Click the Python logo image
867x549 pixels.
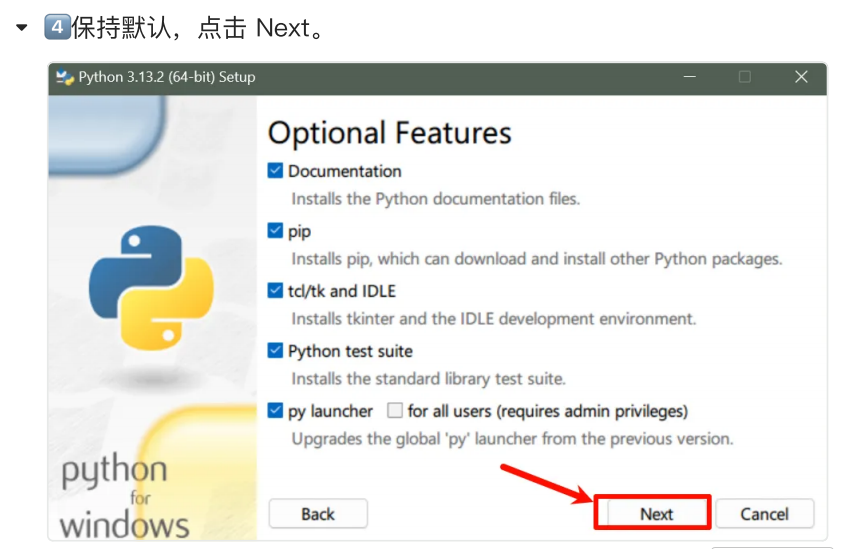click(x=151, y=287)
